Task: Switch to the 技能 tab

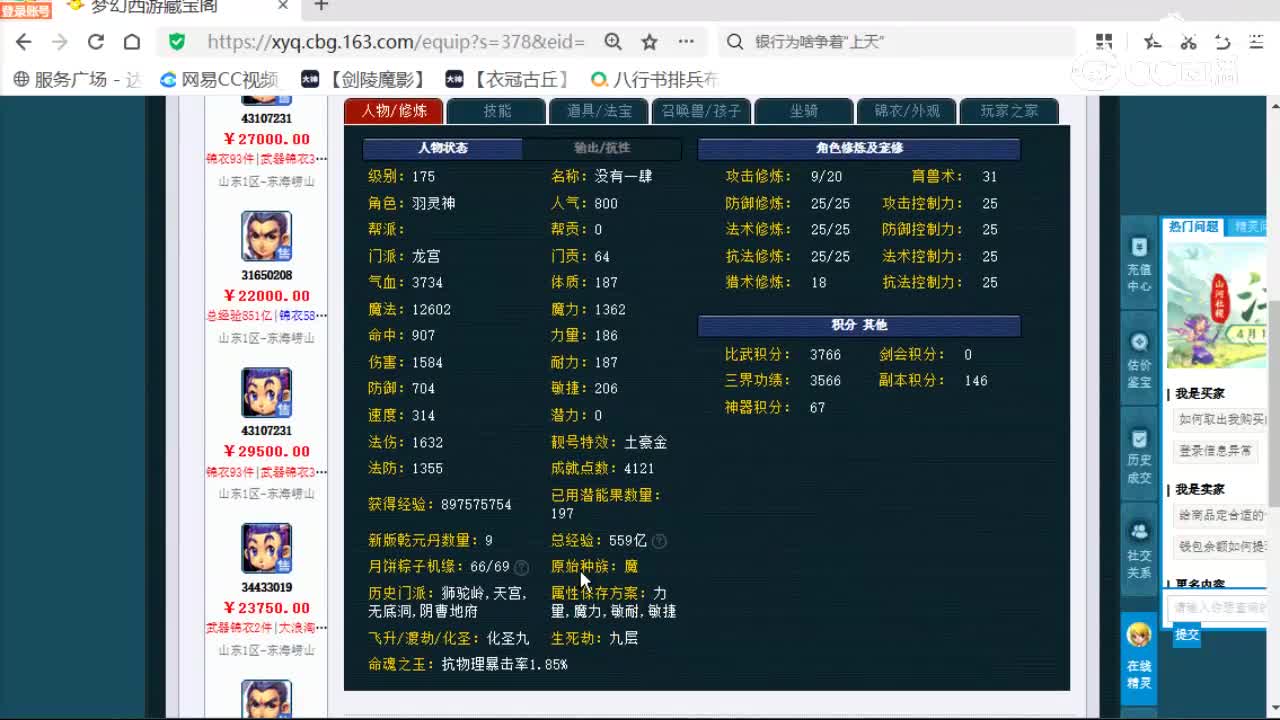Action: click(x=497, y=111)
